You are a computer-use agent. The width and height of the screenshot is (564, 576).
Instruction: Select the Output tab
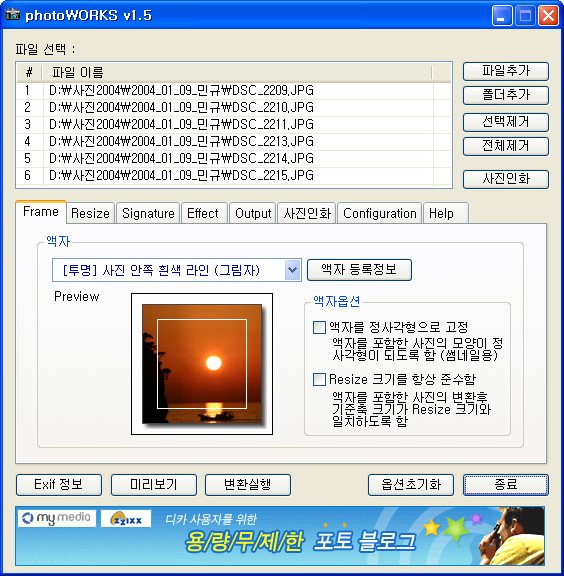253,213
